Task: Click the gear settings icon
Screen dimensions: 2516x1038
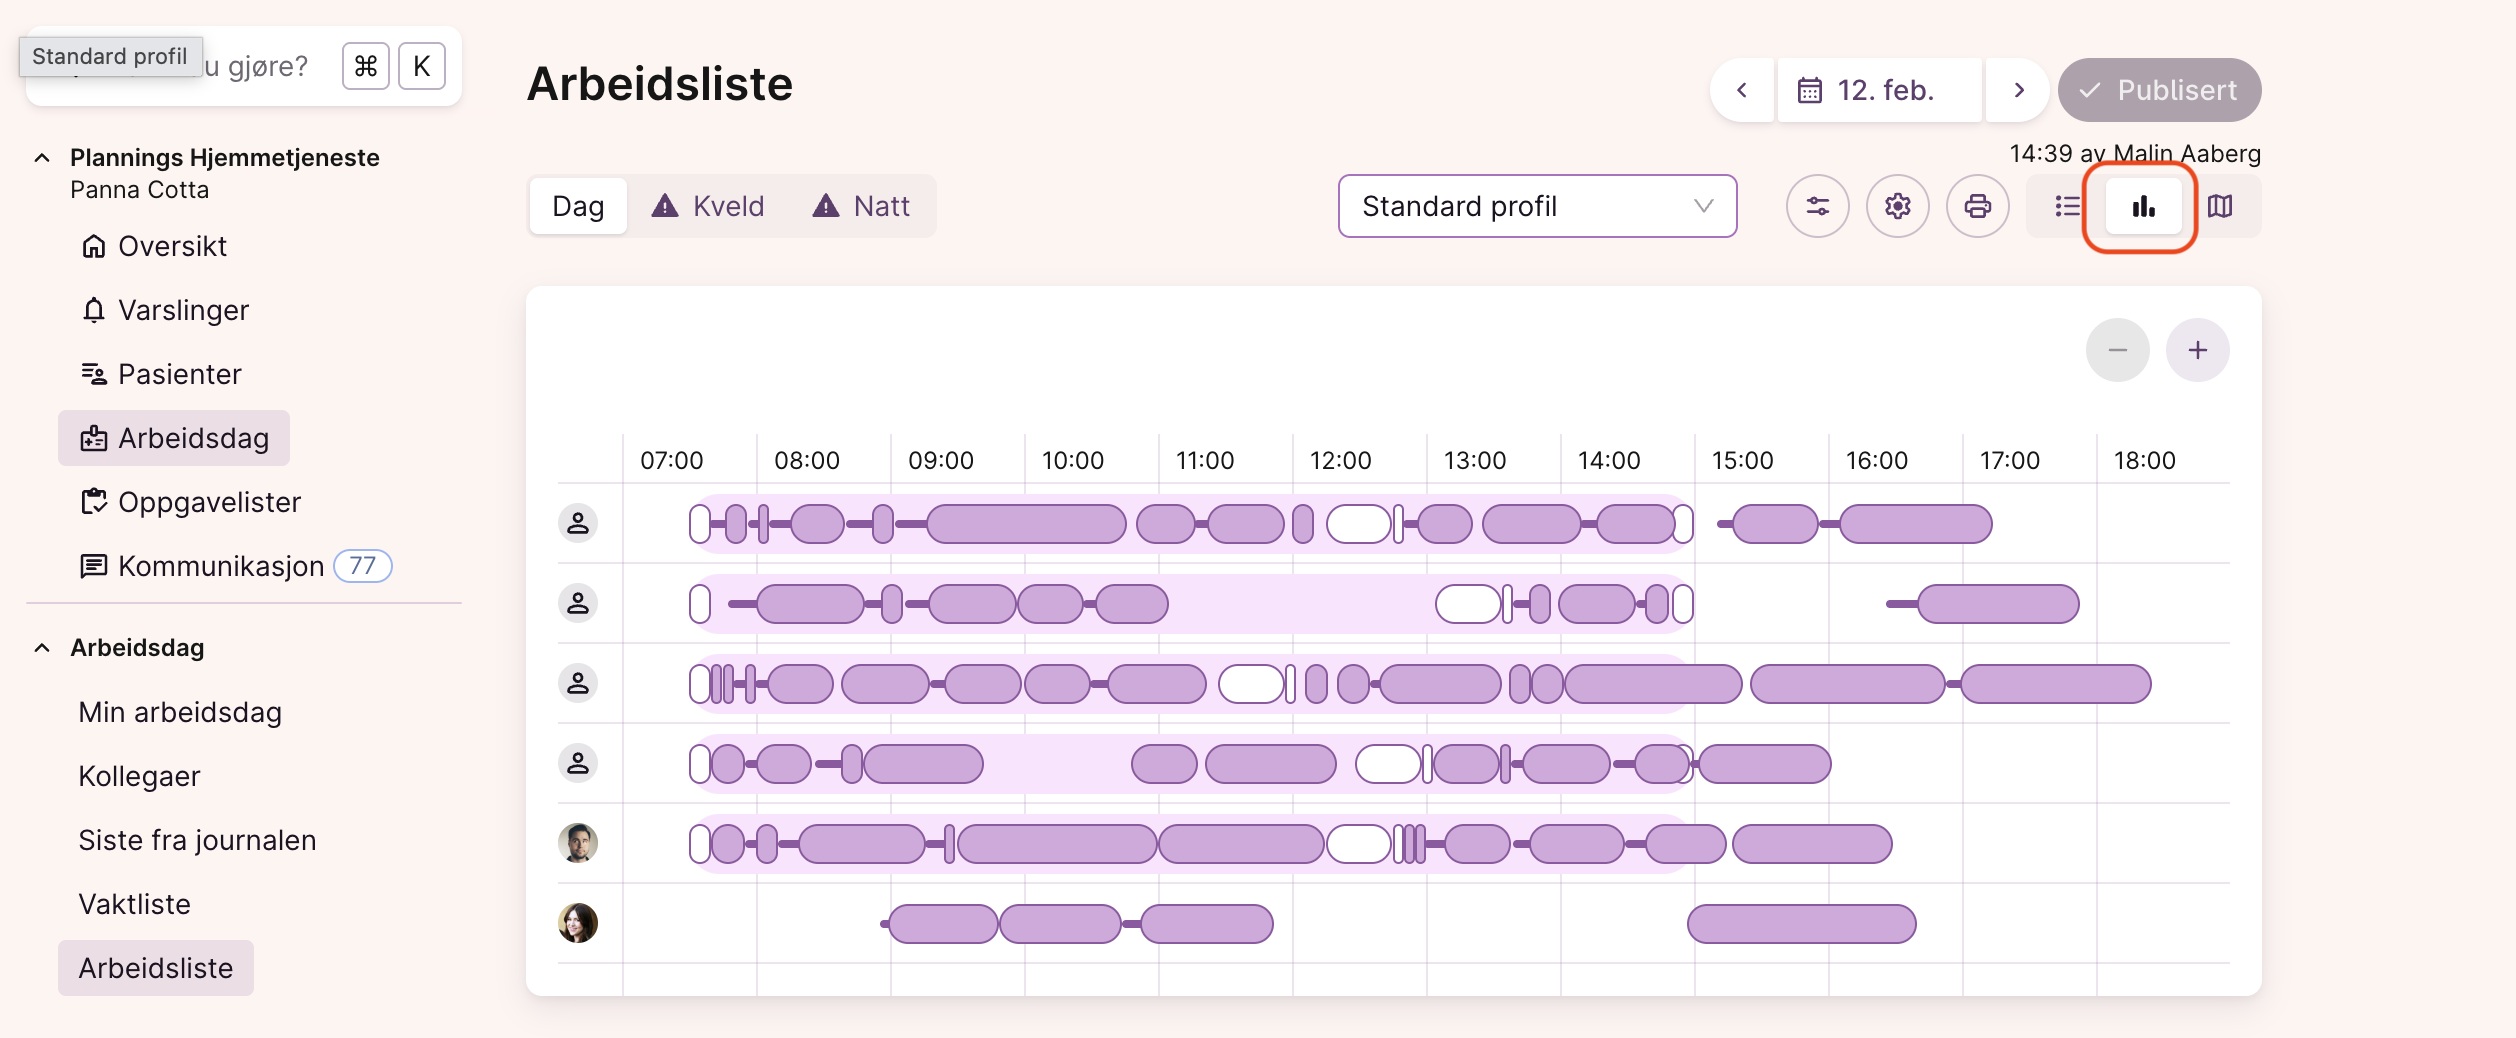Action: point(1897,206)
